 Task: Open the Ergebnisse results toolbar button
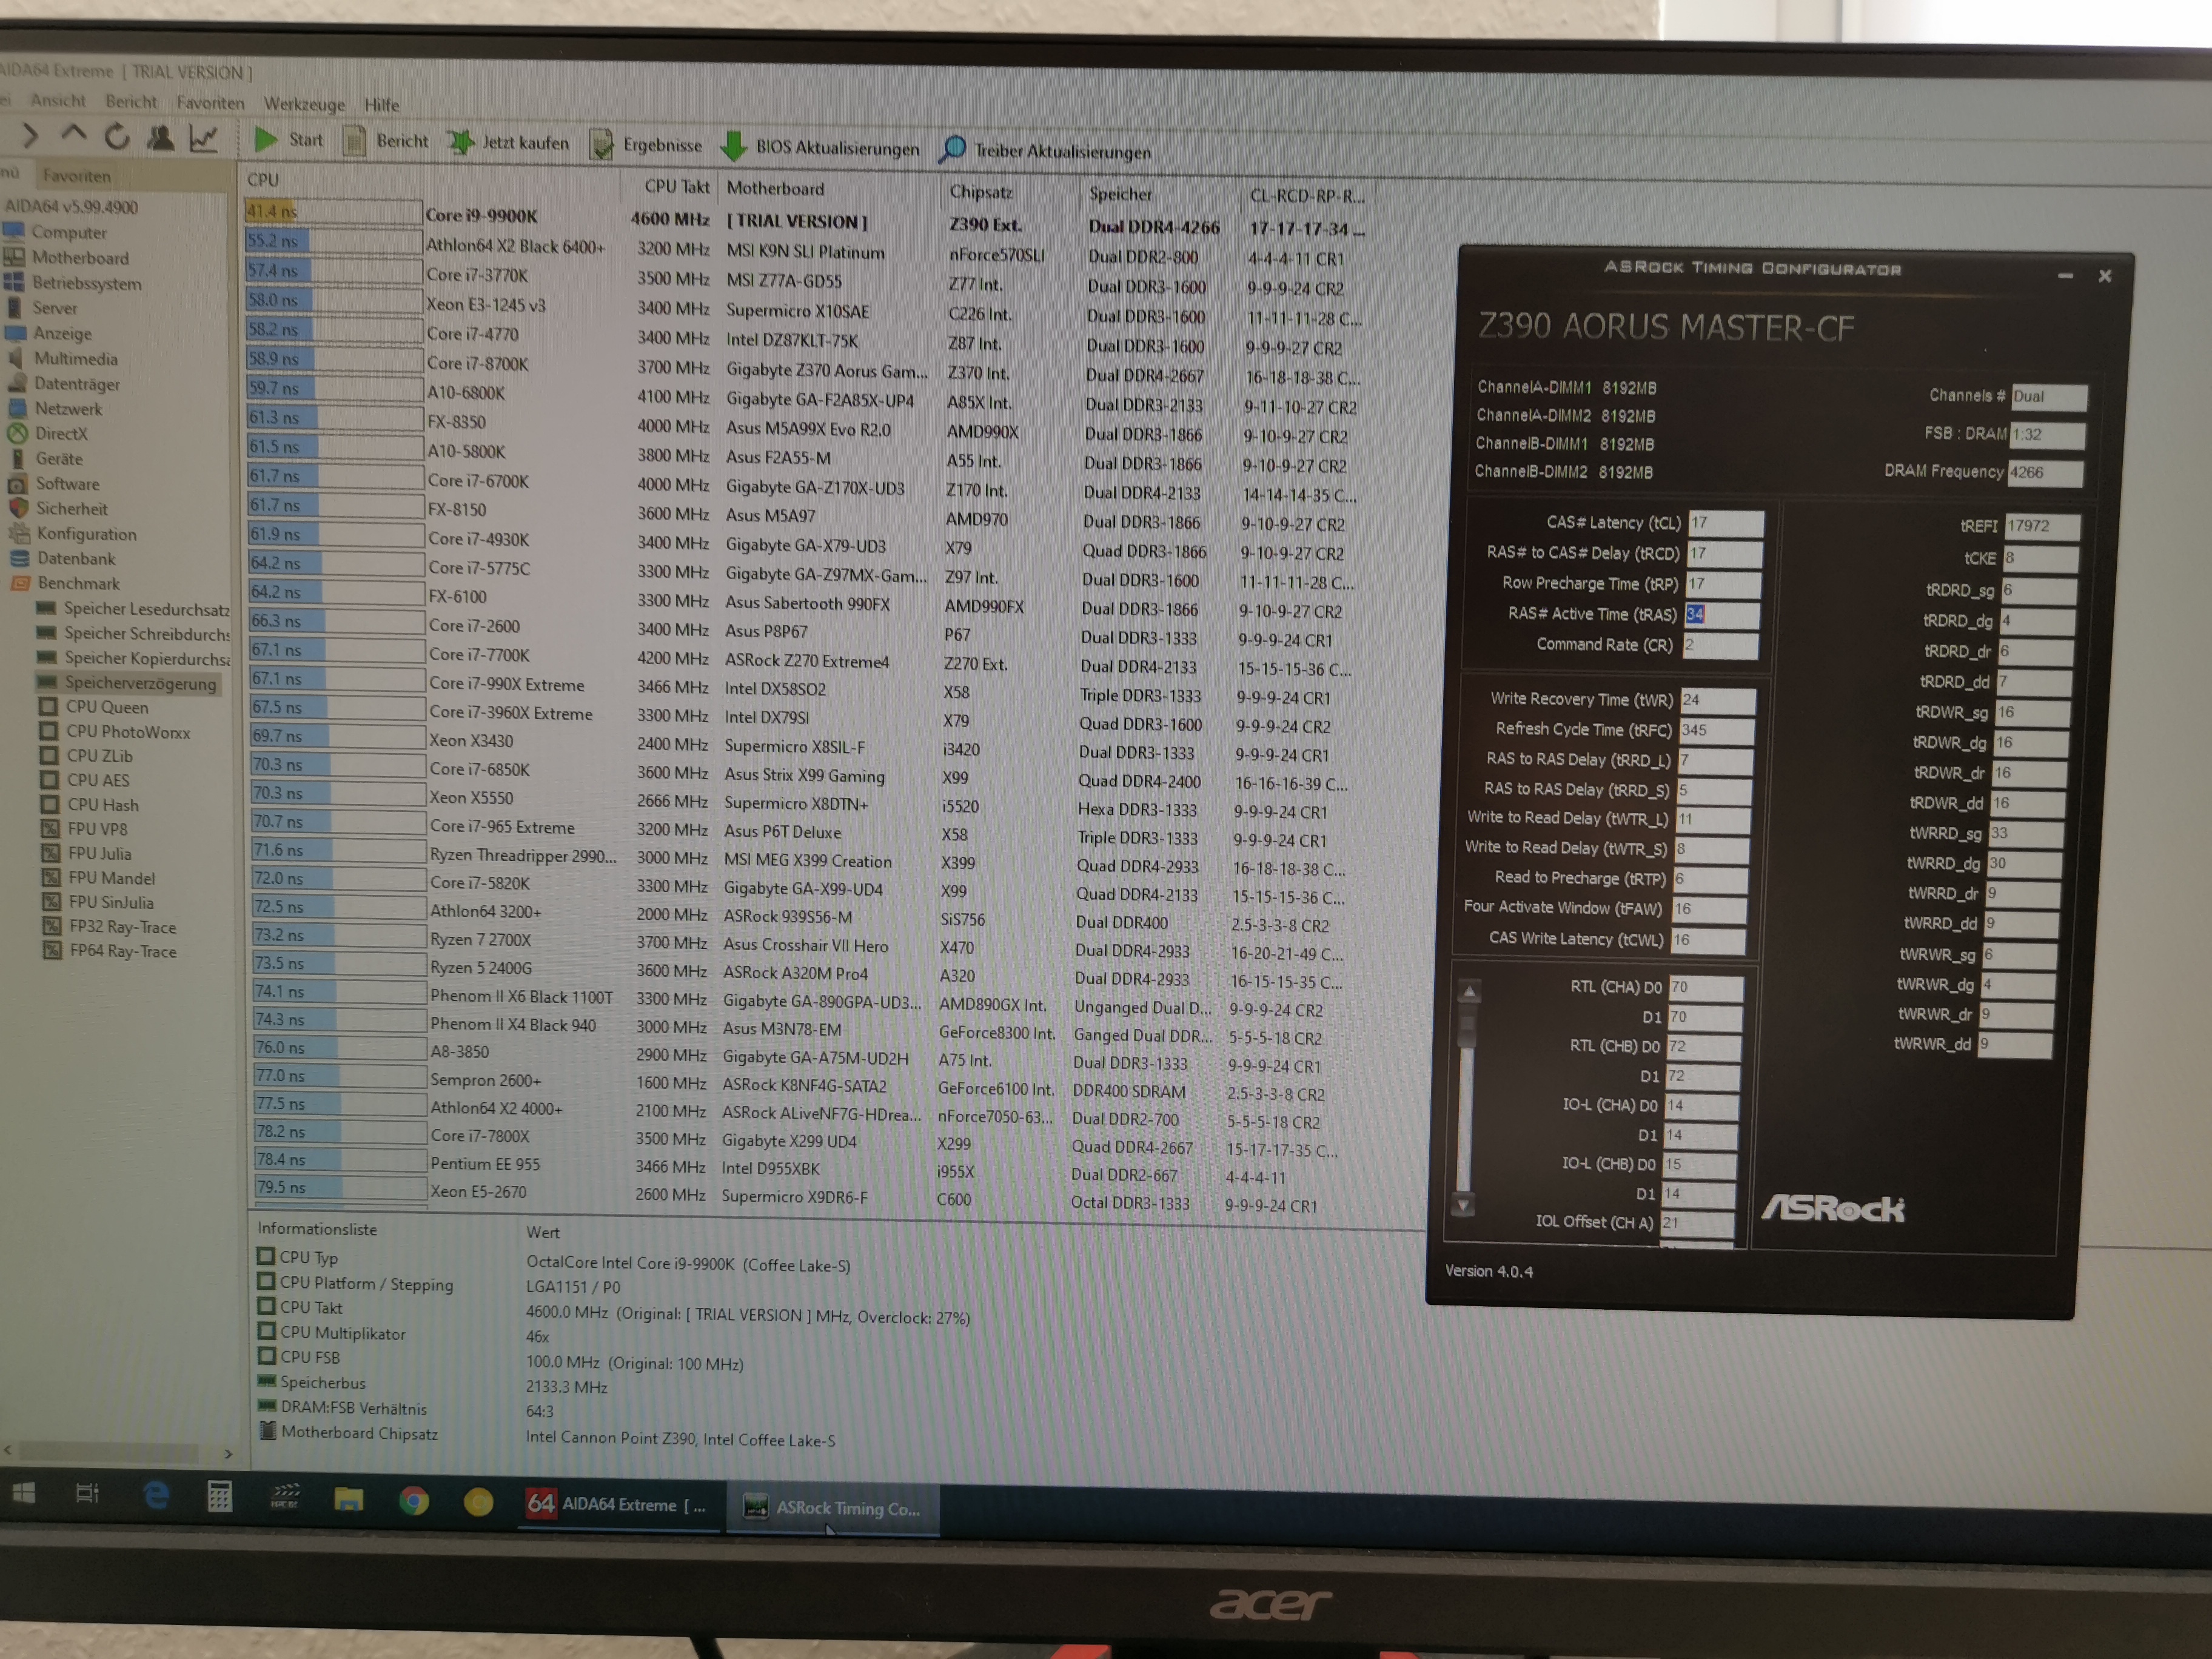(x=646, y=144)
